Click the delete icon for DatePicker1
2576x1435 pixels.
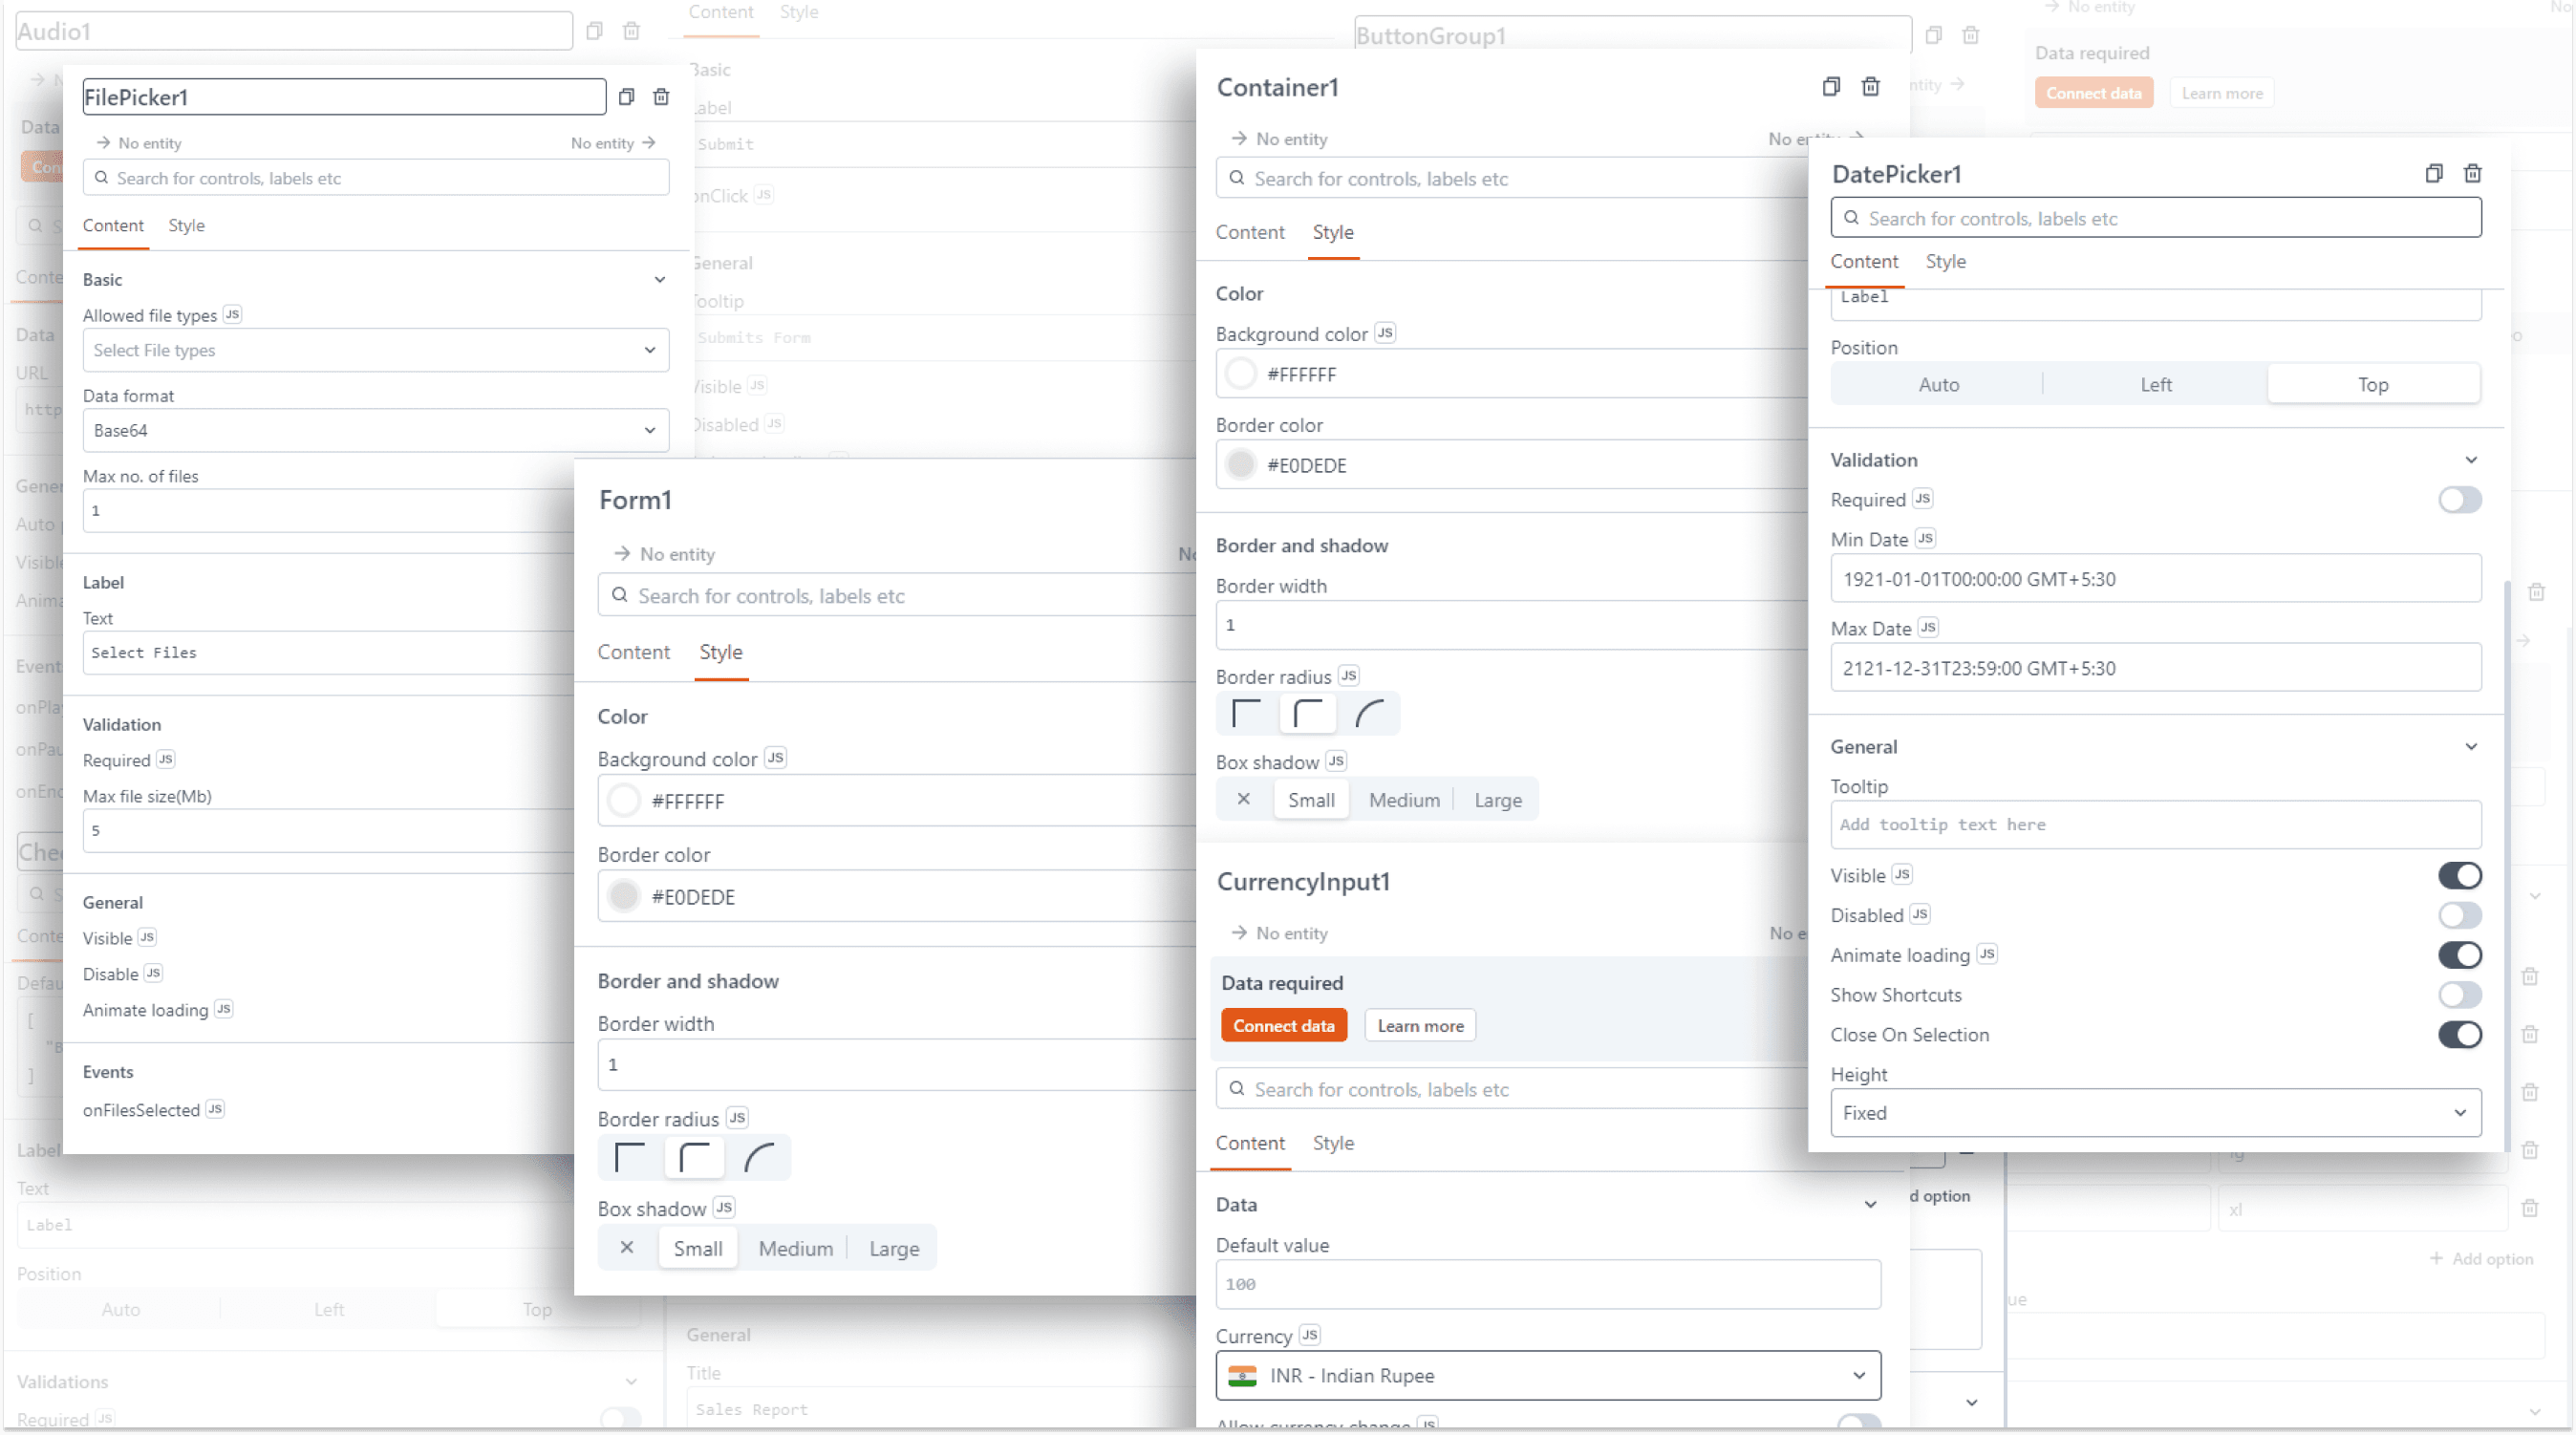tap(2474, 173)
